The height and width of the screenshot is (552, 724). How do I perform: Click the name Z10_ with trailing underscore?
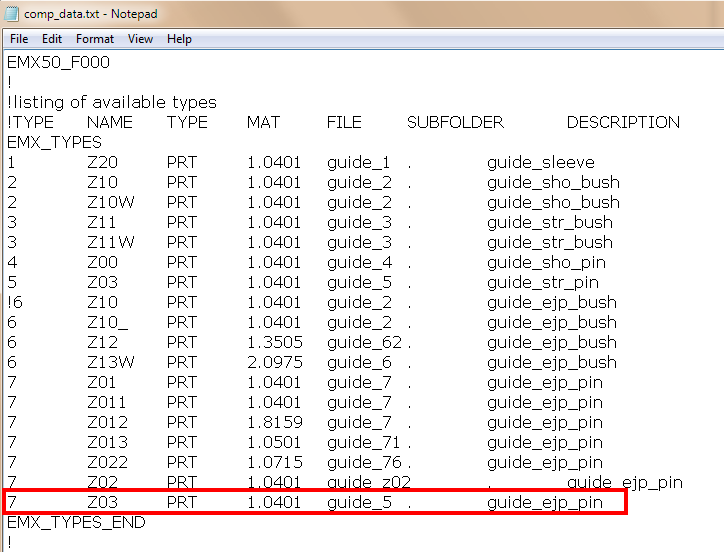coord(107,322)
